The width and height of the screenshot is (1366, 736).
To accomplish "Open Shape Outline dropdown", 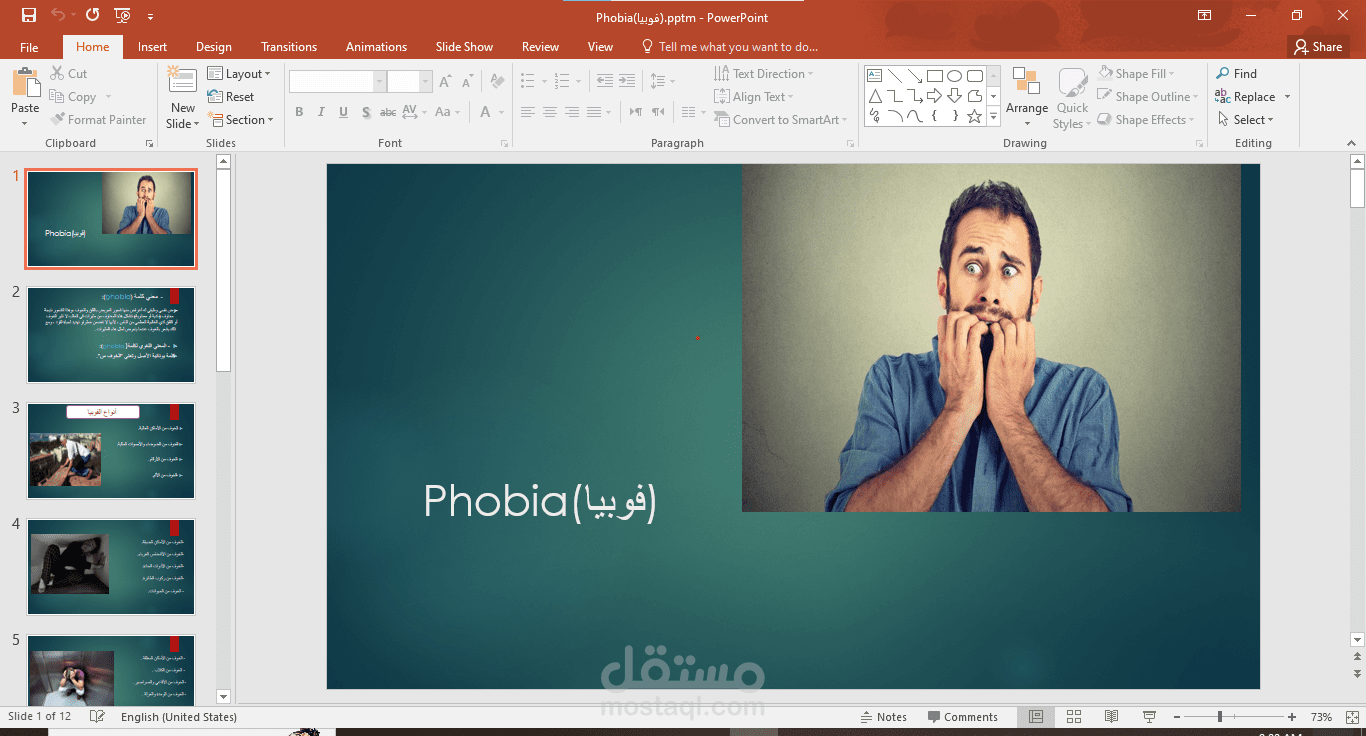I will tap(1148, 97).
